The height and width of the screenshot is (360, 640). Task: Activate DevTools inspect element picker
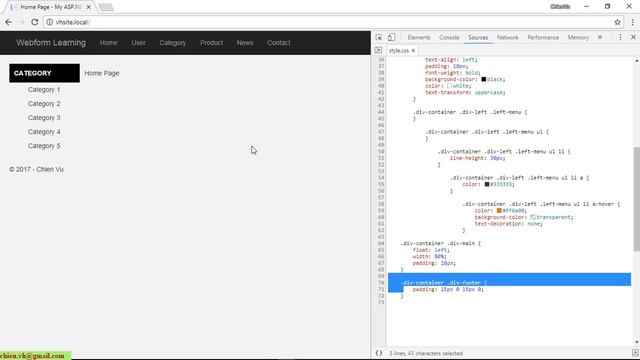coord(379,37)
